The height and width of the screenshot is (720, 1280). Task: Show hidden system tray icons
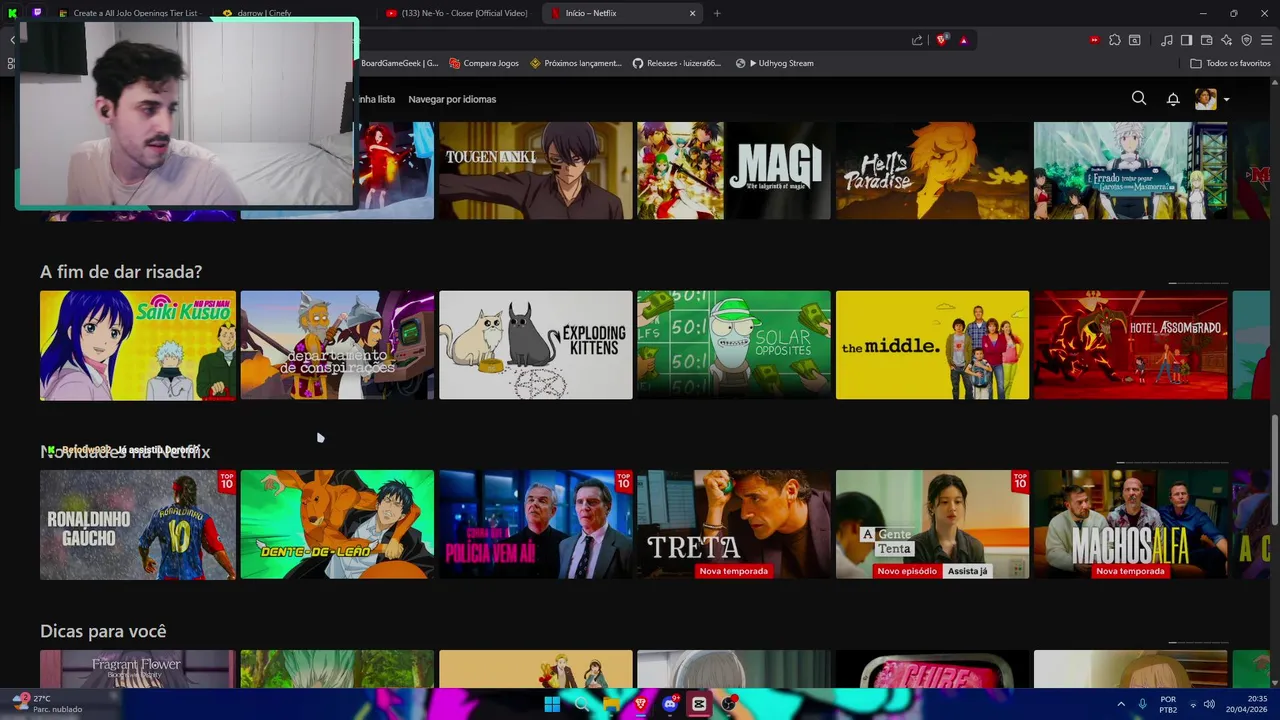pos(1121,704)
